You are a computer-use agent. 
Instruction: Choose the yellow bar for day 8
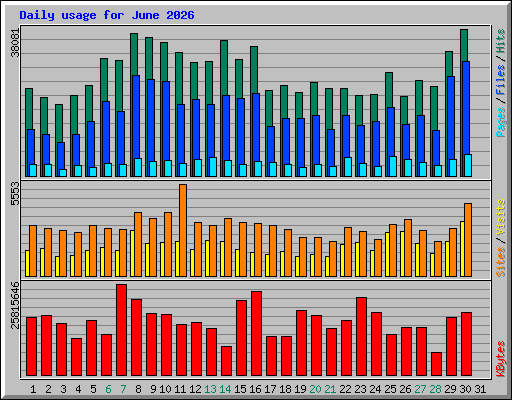pos(132,253)
